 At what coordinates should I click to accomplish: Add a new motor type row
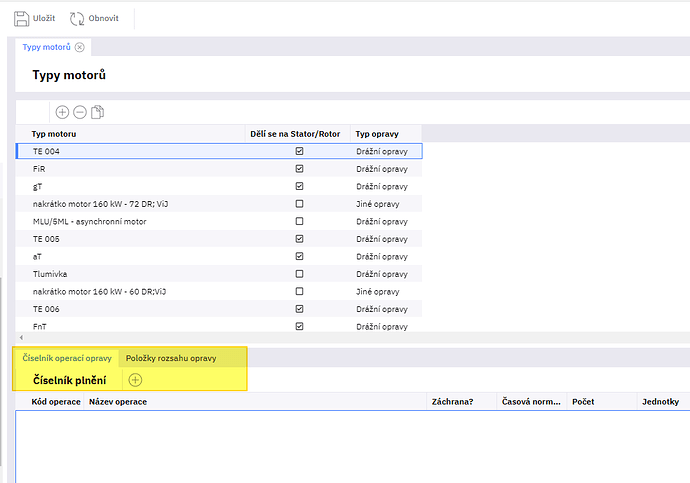pyautogui.click(x=62, y=113)
